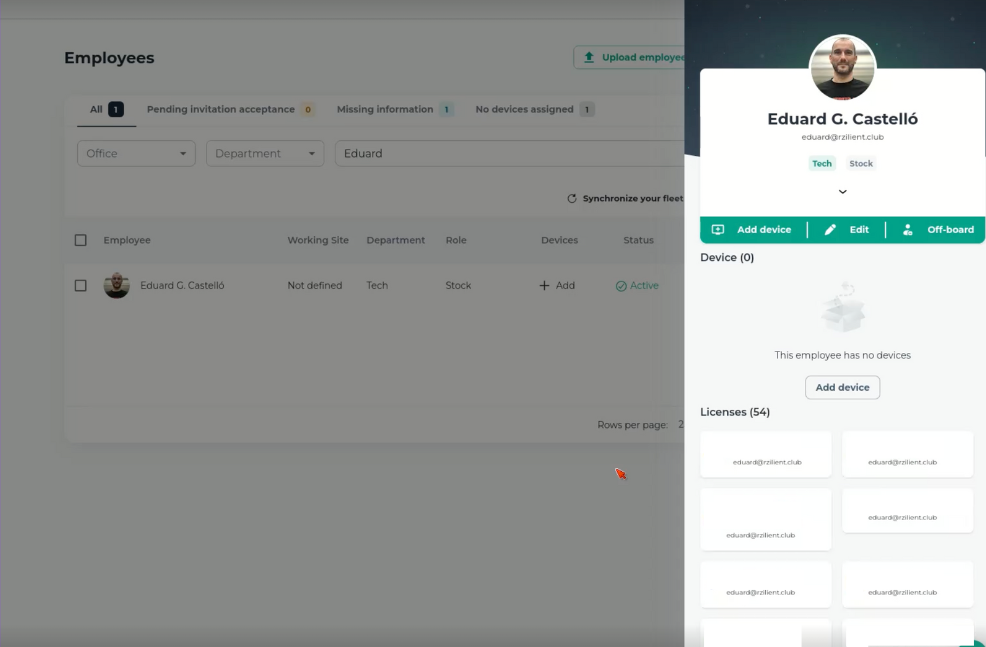This screenshot has width=986, height=647.
Task: Click the Stock role cell in the row
Action: coord(458,285)
